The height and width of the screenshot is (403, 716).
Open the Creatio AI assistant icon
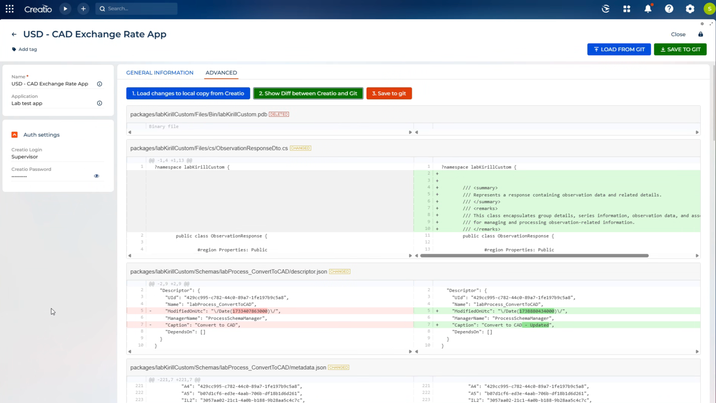(x=605, y=9)
